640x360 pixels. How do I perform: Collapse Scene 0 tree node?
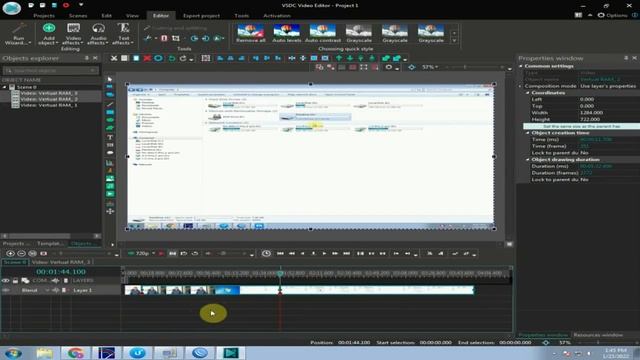click(4, 87)
